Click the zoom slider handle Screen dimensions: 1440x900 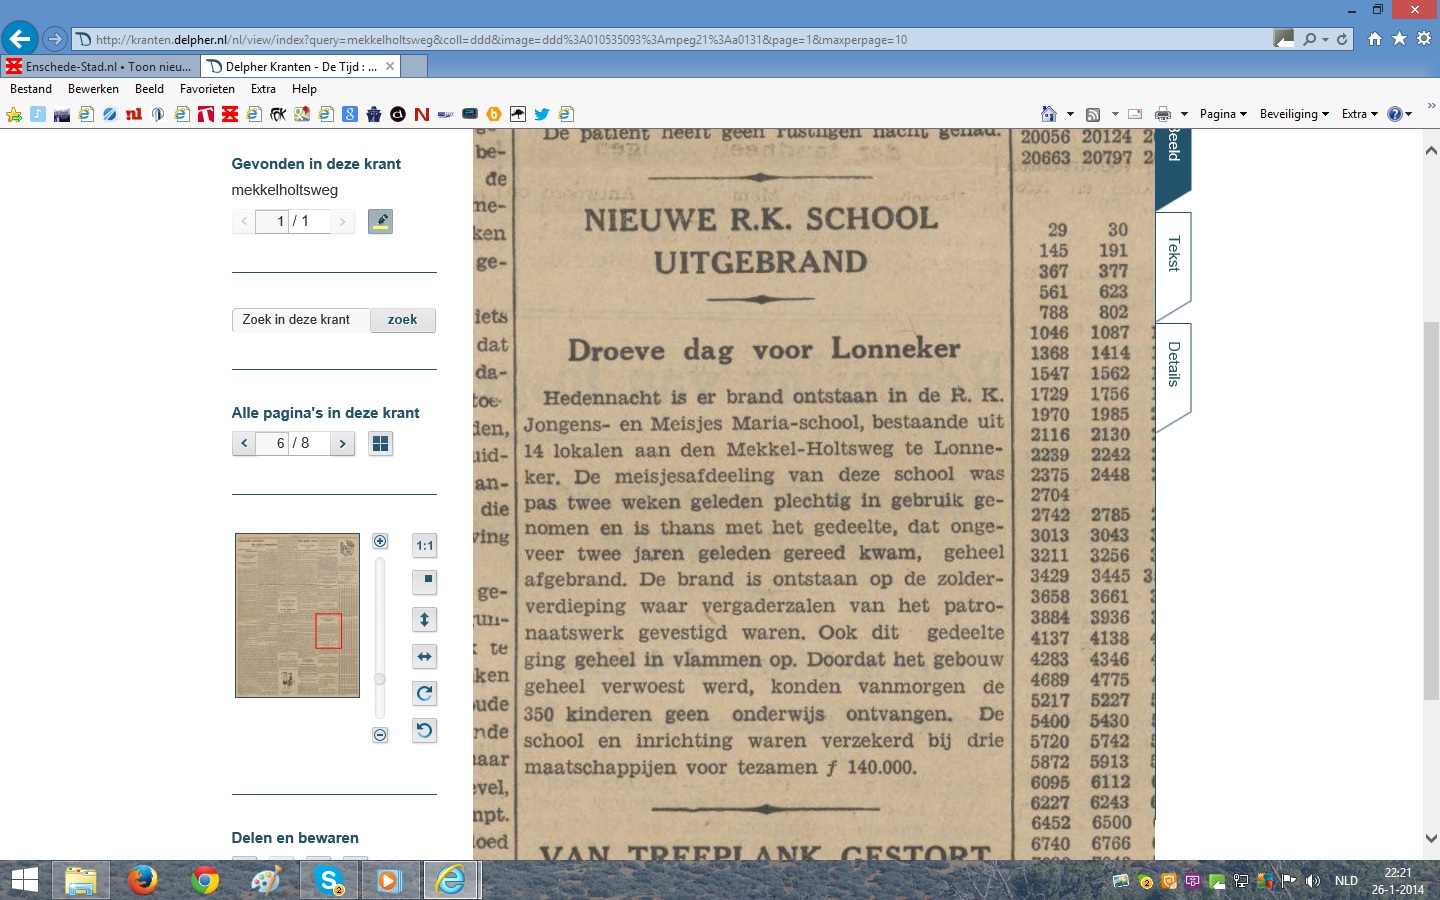[x=380, y=679]
